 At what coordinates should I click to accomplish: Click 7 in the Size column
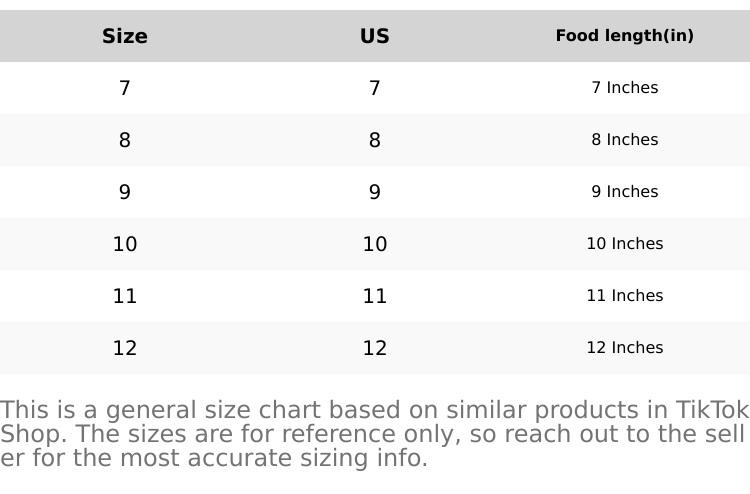coord(125,88)
